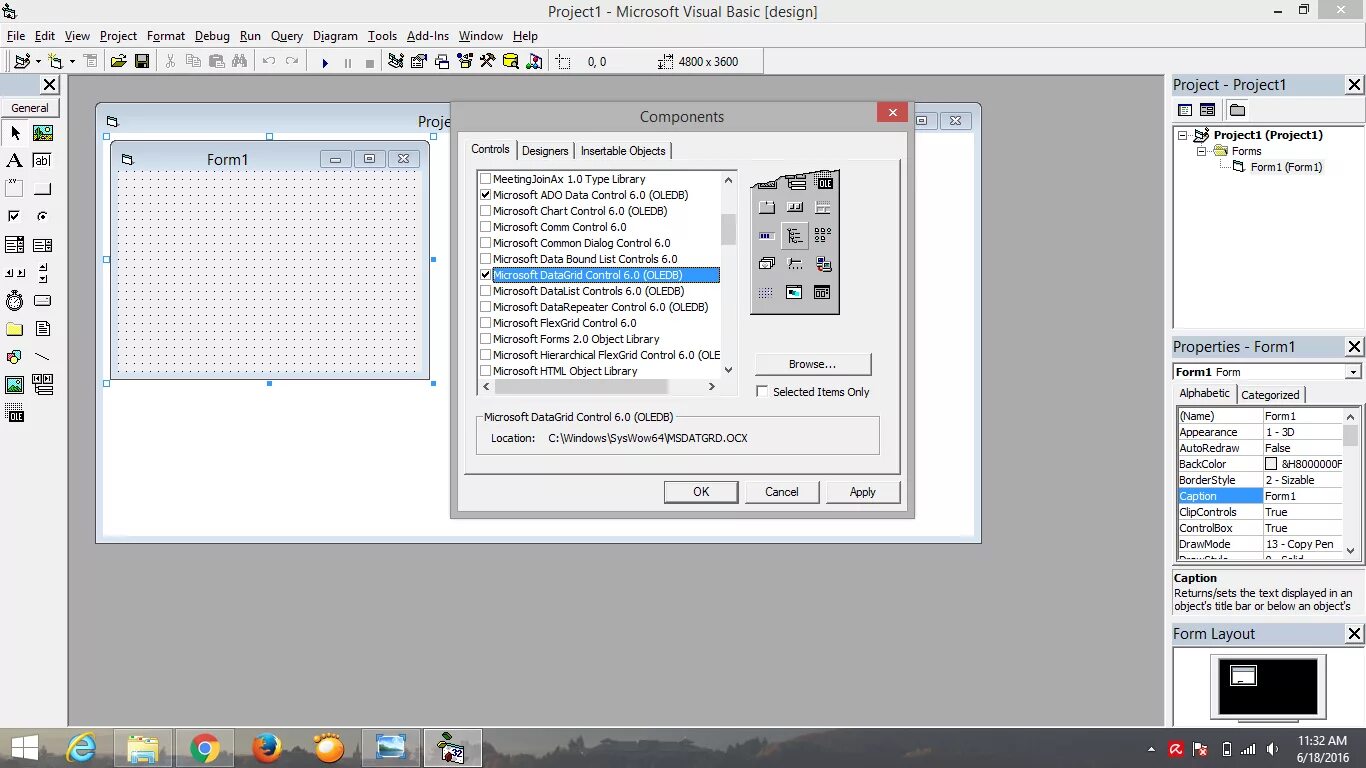Open the Add Form dropdown arrow
The height and width of the screenshot is (768, 1366).
pos(72,62)
